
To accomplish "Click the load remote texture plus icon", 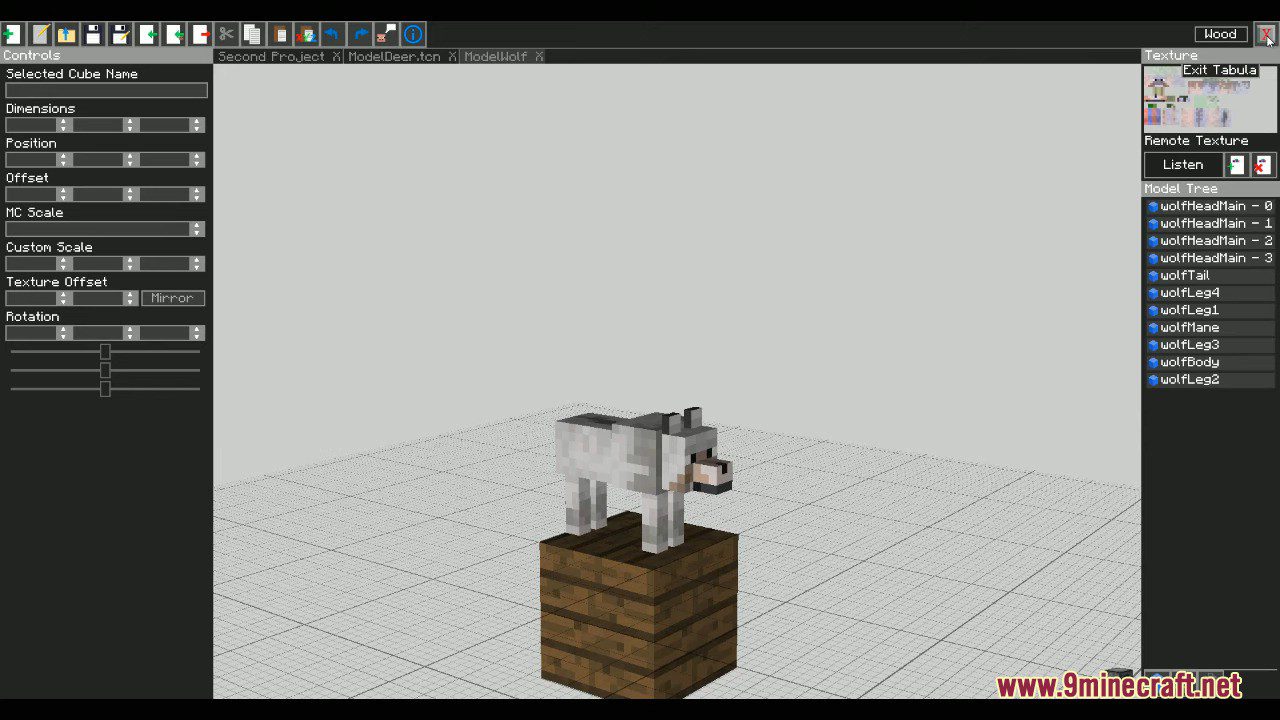I will click(1237, 165).
